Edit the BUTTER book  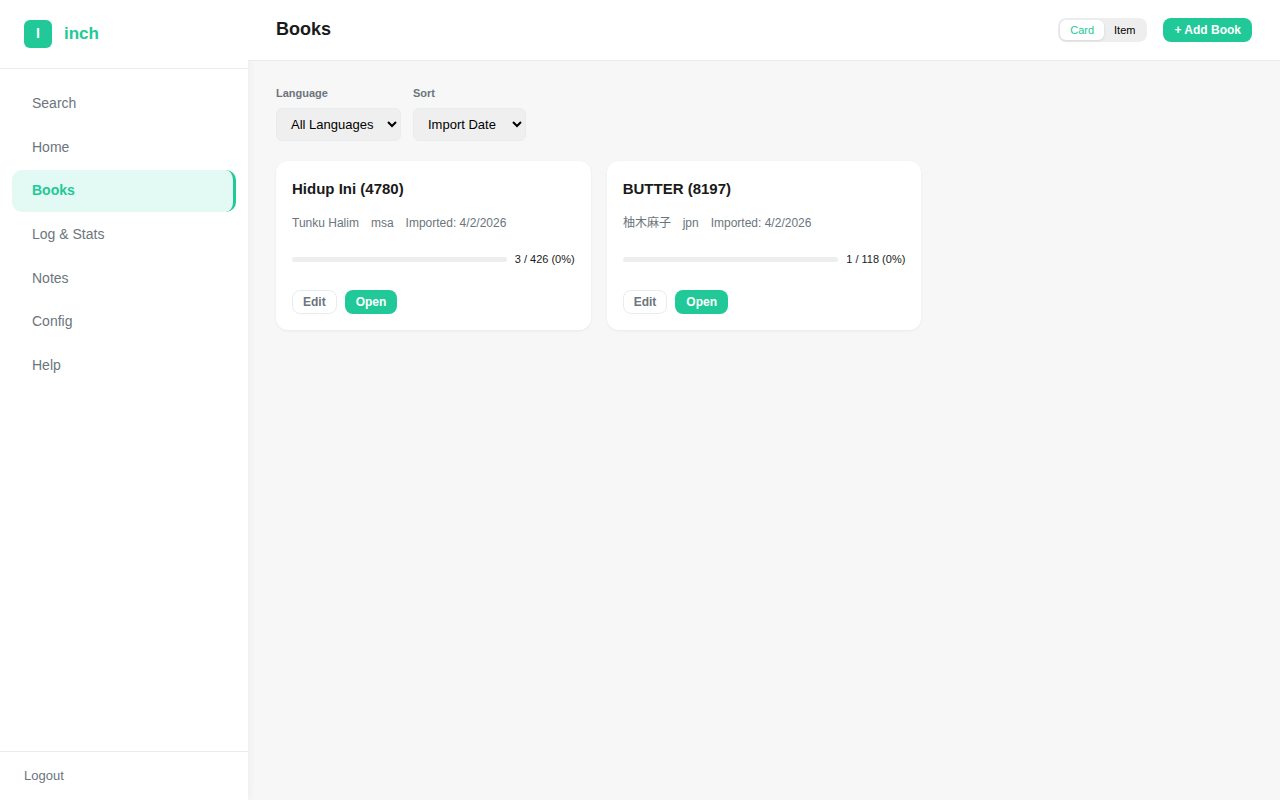point(645,302)
